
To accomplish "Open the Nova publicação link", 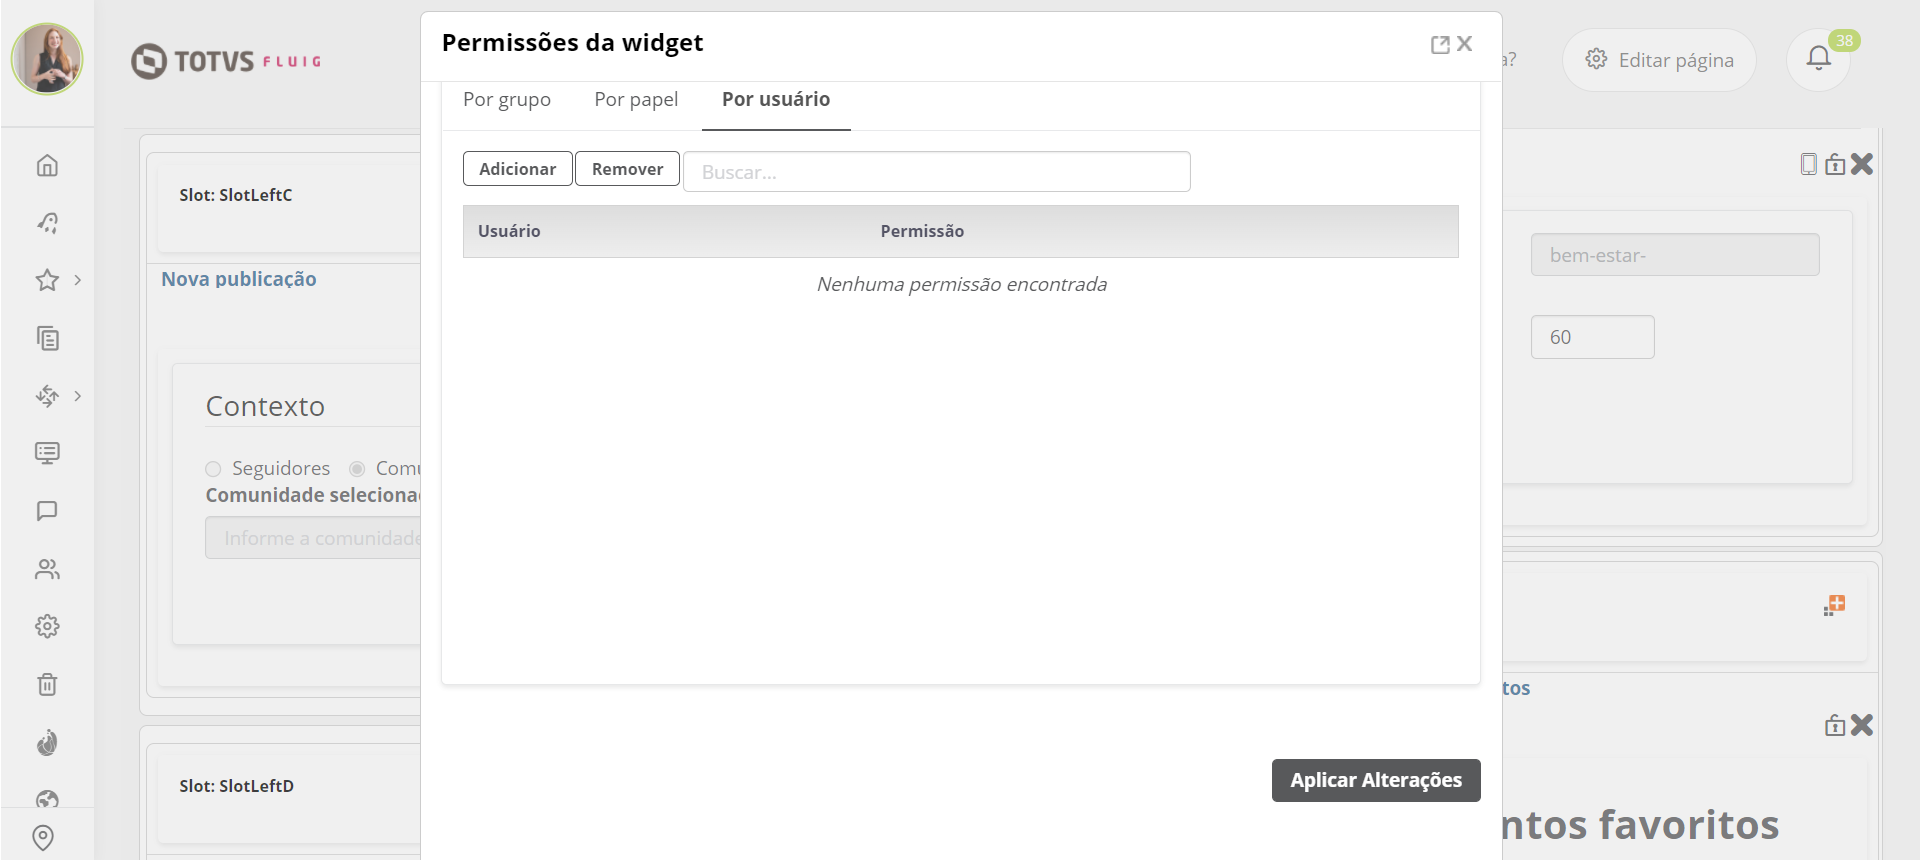I will point(239,279).
